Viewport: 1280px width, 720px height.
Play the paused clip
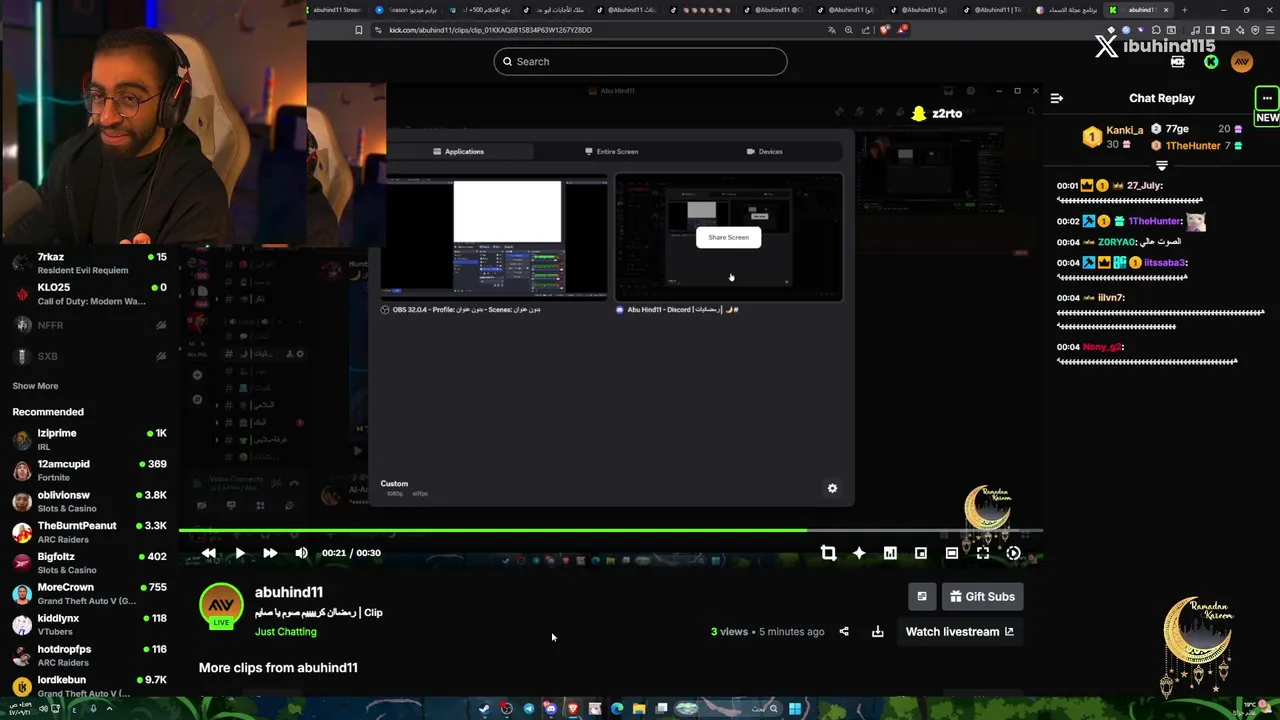click(x=240, y=553)
